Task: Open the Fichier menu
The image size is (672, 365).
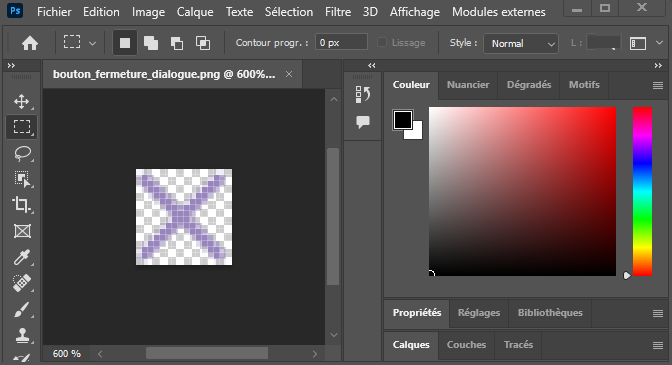Action: 54,12
